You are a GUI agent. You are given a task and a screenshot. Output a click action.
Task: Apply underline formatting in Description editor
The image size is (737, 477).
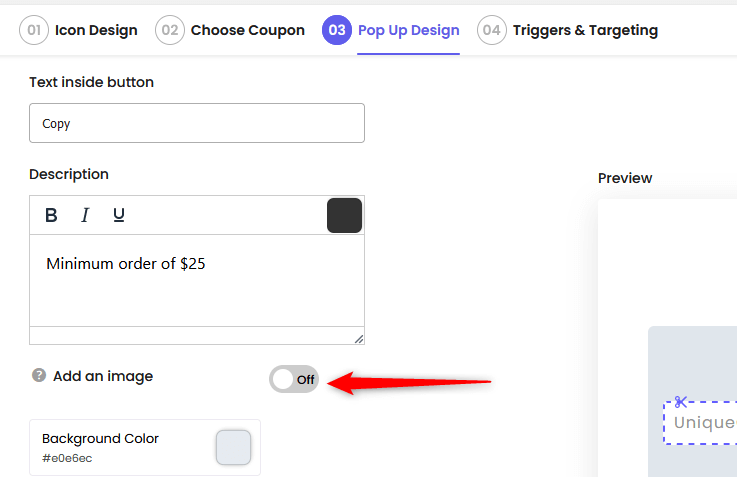(x=119, y=215)
